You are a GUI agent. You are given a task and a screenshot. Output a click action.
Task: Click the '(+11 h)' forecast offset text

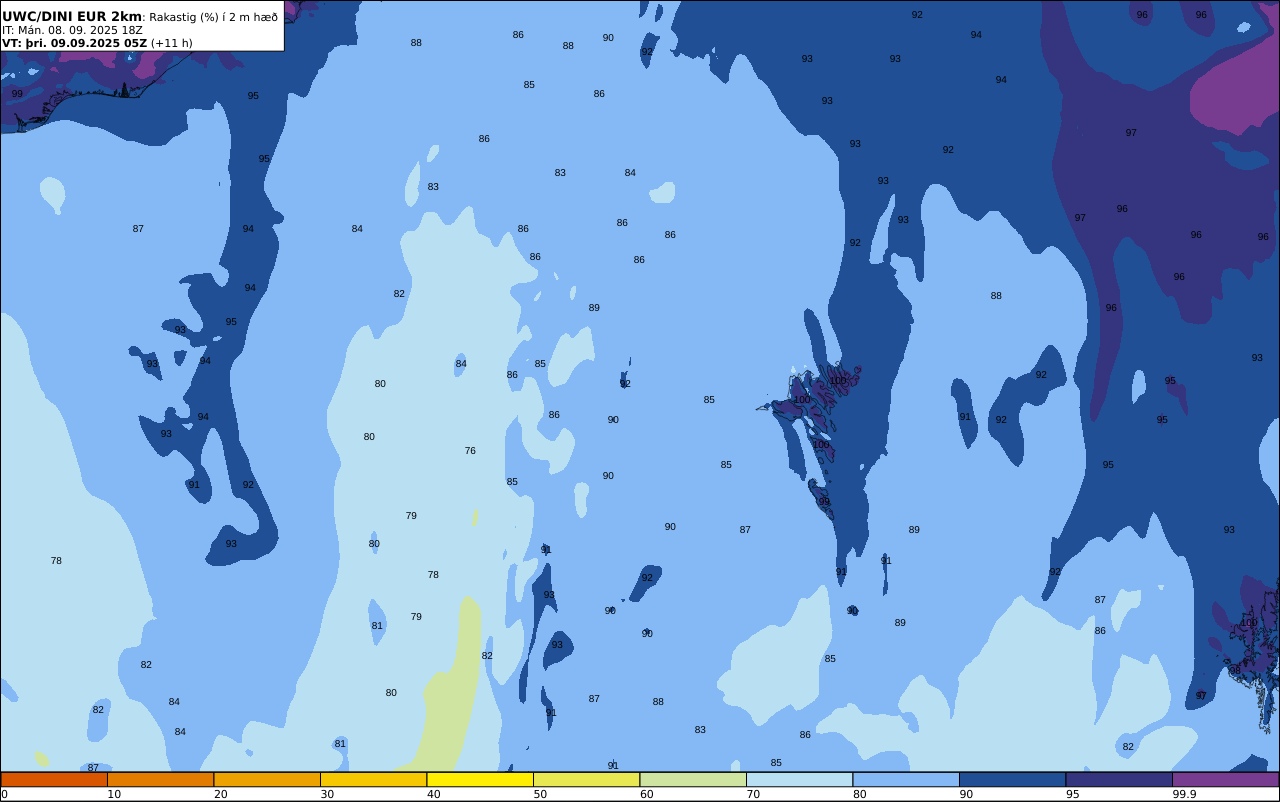click(x=171, y=43)
